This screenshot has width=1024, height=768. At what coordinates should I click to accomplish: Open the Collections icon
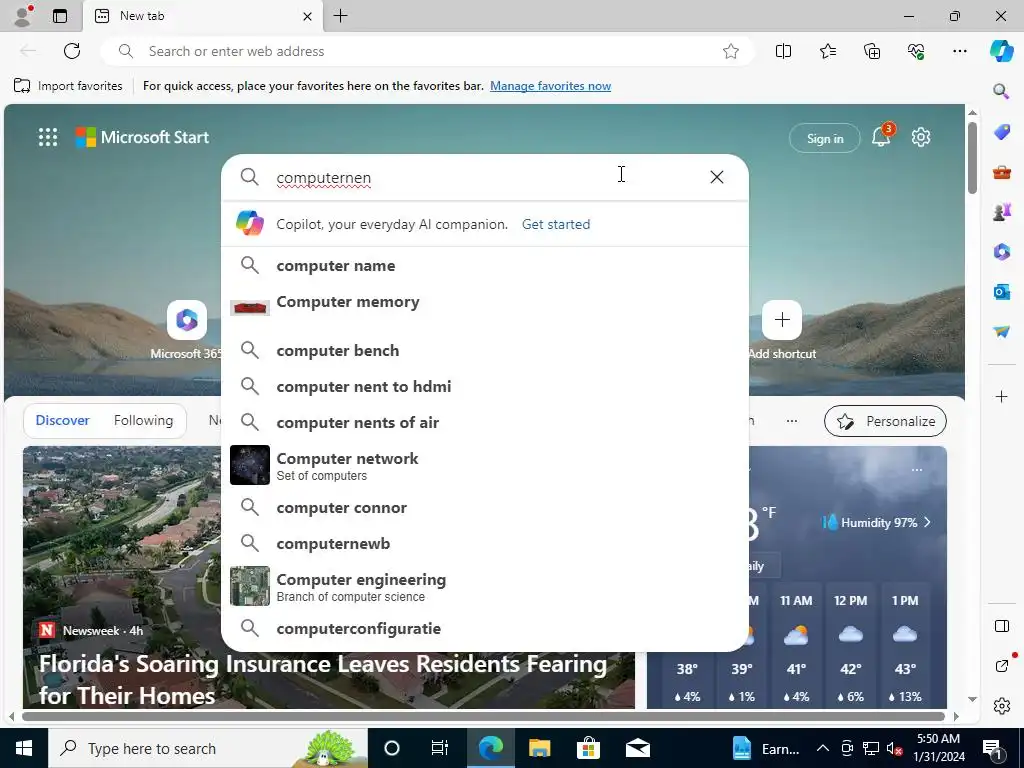pyautogui.click(x=872, y=51)
